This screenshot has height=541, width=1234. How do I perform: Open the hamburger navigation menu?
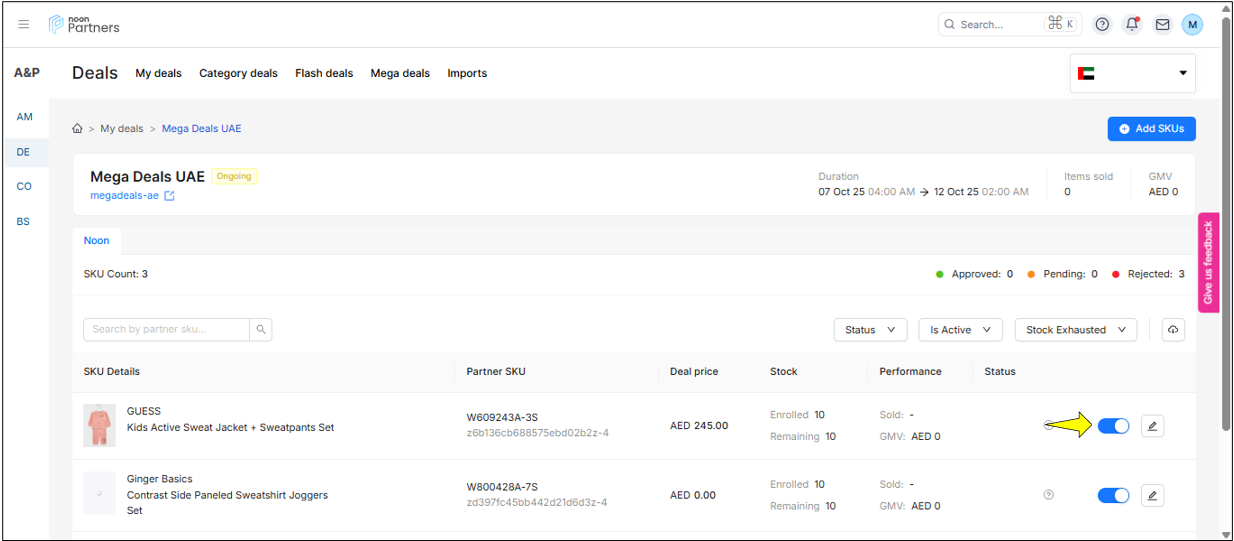point(24,25)
